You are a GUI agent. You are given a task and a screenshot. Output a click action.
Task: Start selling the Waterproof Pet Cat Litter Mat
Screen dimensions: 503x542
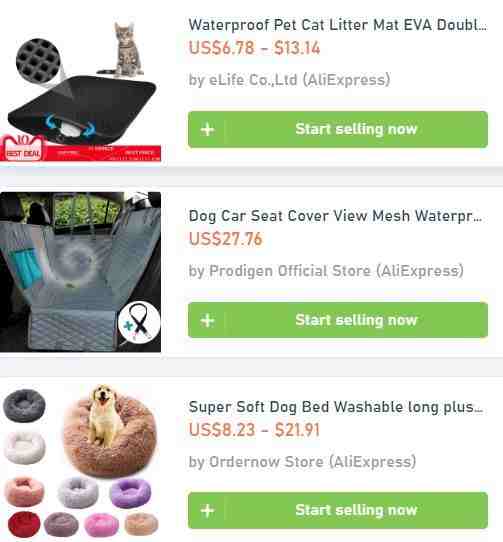point(338,129)
